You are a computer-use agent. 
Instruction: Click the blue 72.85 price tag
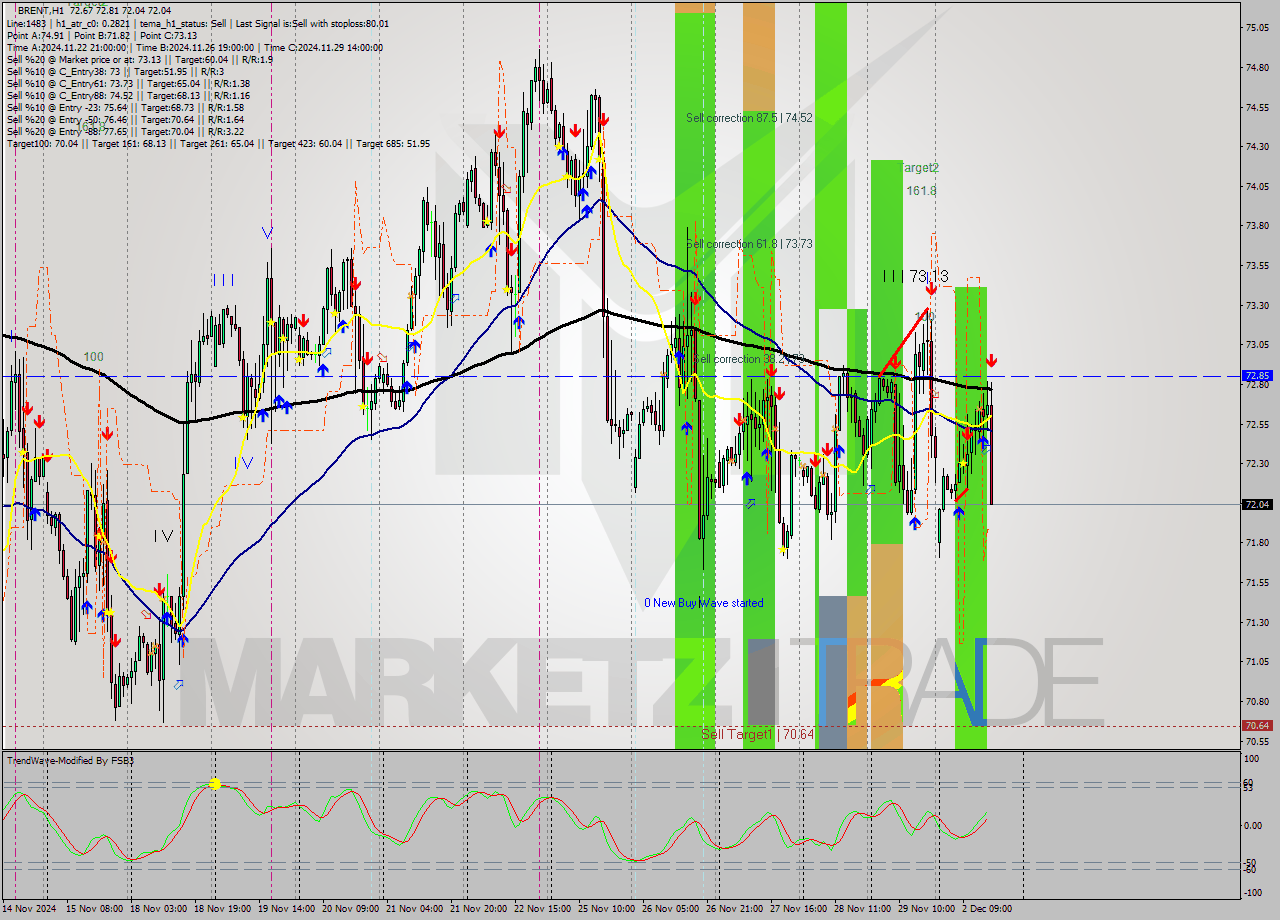click(1257, 376)
